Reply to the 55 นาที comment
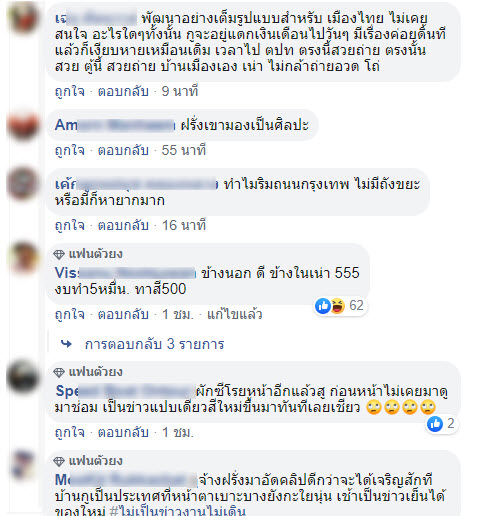 pos(123,150)
